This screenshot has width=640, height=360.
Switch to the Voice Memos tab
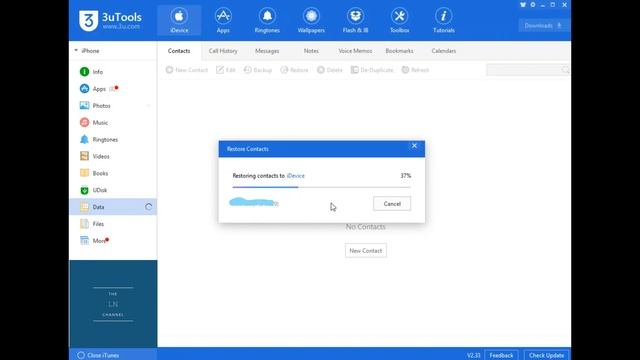pos(355,51)
